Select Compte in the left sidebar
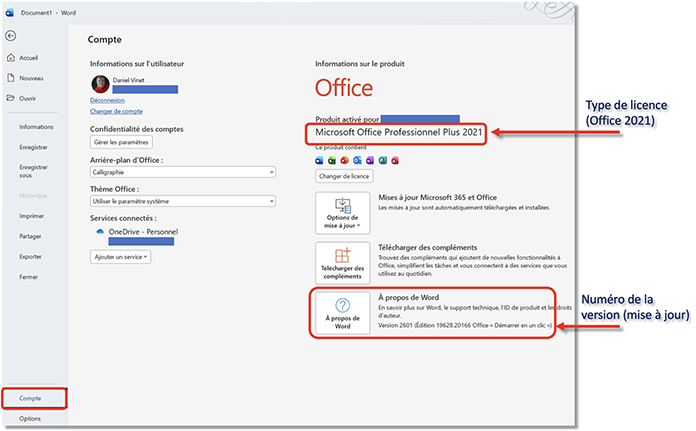Image resolution: width=696 pixels, height=431 pixels. [33, 398]
